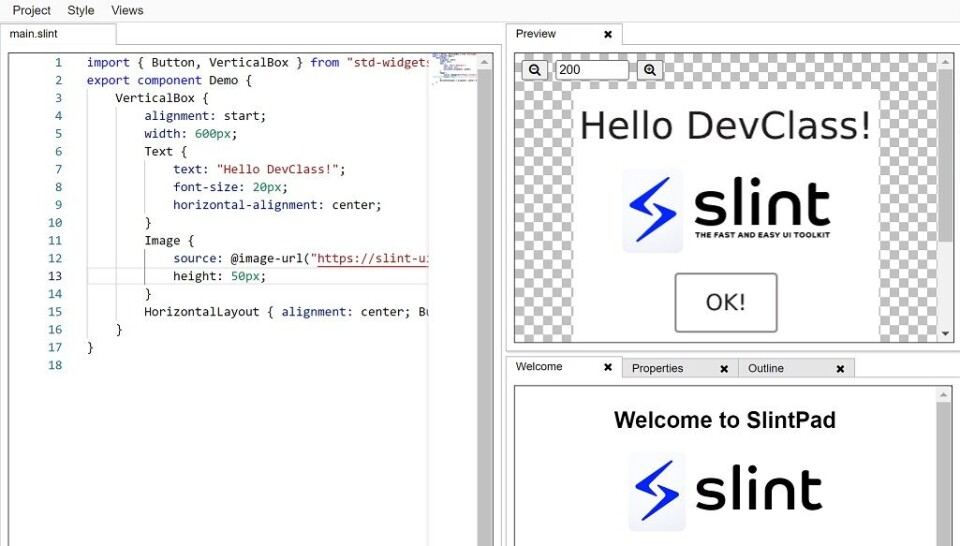The height and width of the screenshot is (546, 960).
Task: Close the Properties tab
Action: 724,369
